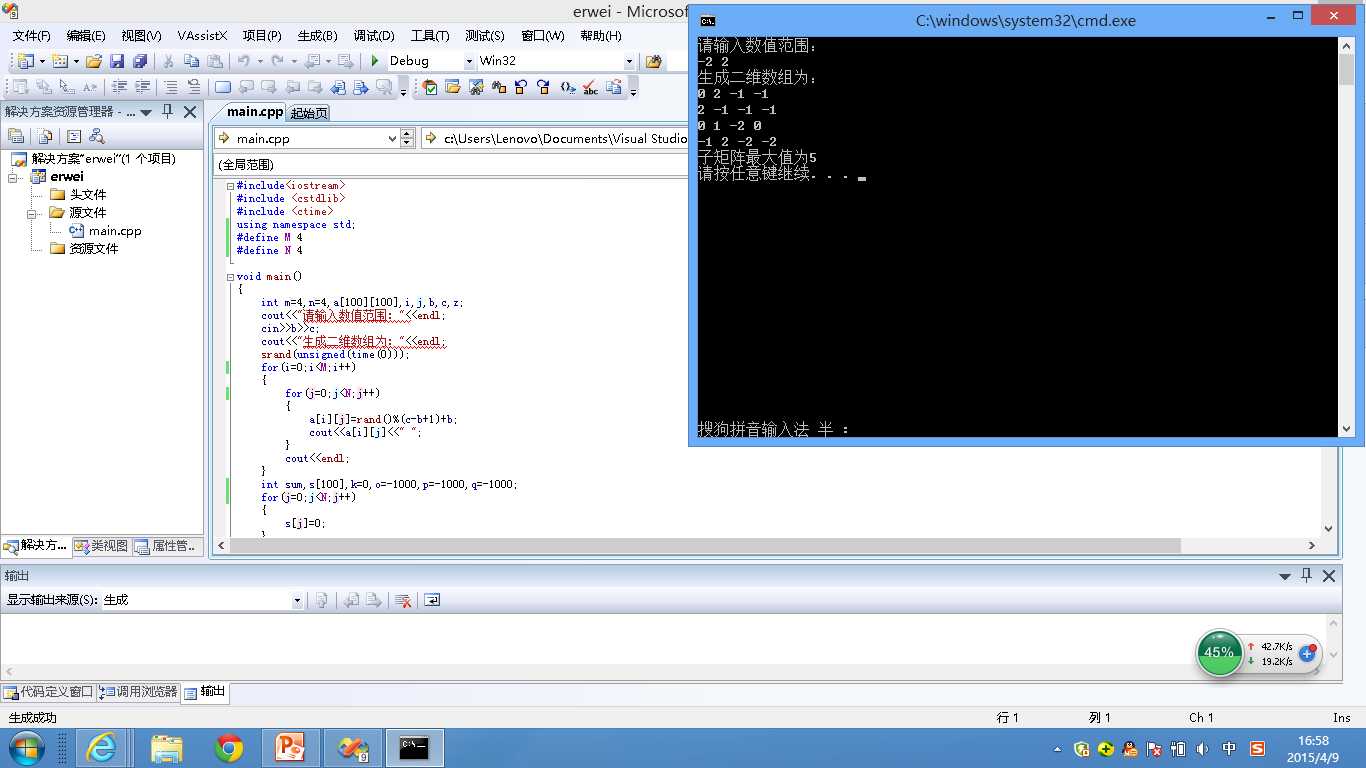Click the Open File folder icon
Viewport: 1366px width, 768px height.
point(93,61)
